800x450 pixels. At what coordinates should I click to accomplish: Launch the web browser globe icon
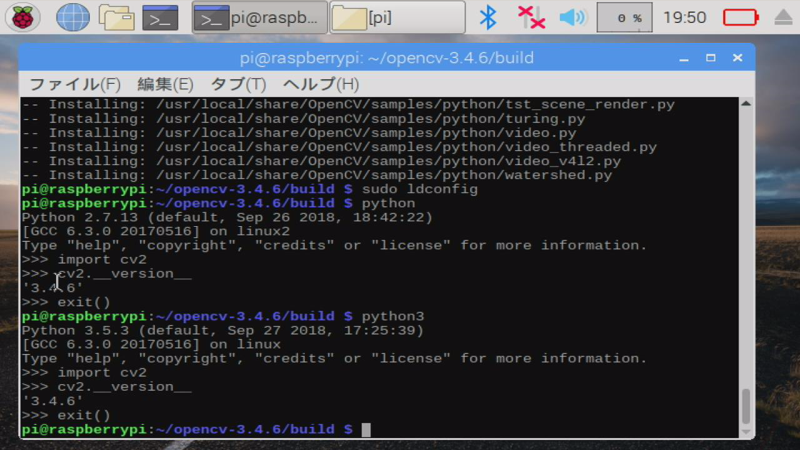pos(72,17)
